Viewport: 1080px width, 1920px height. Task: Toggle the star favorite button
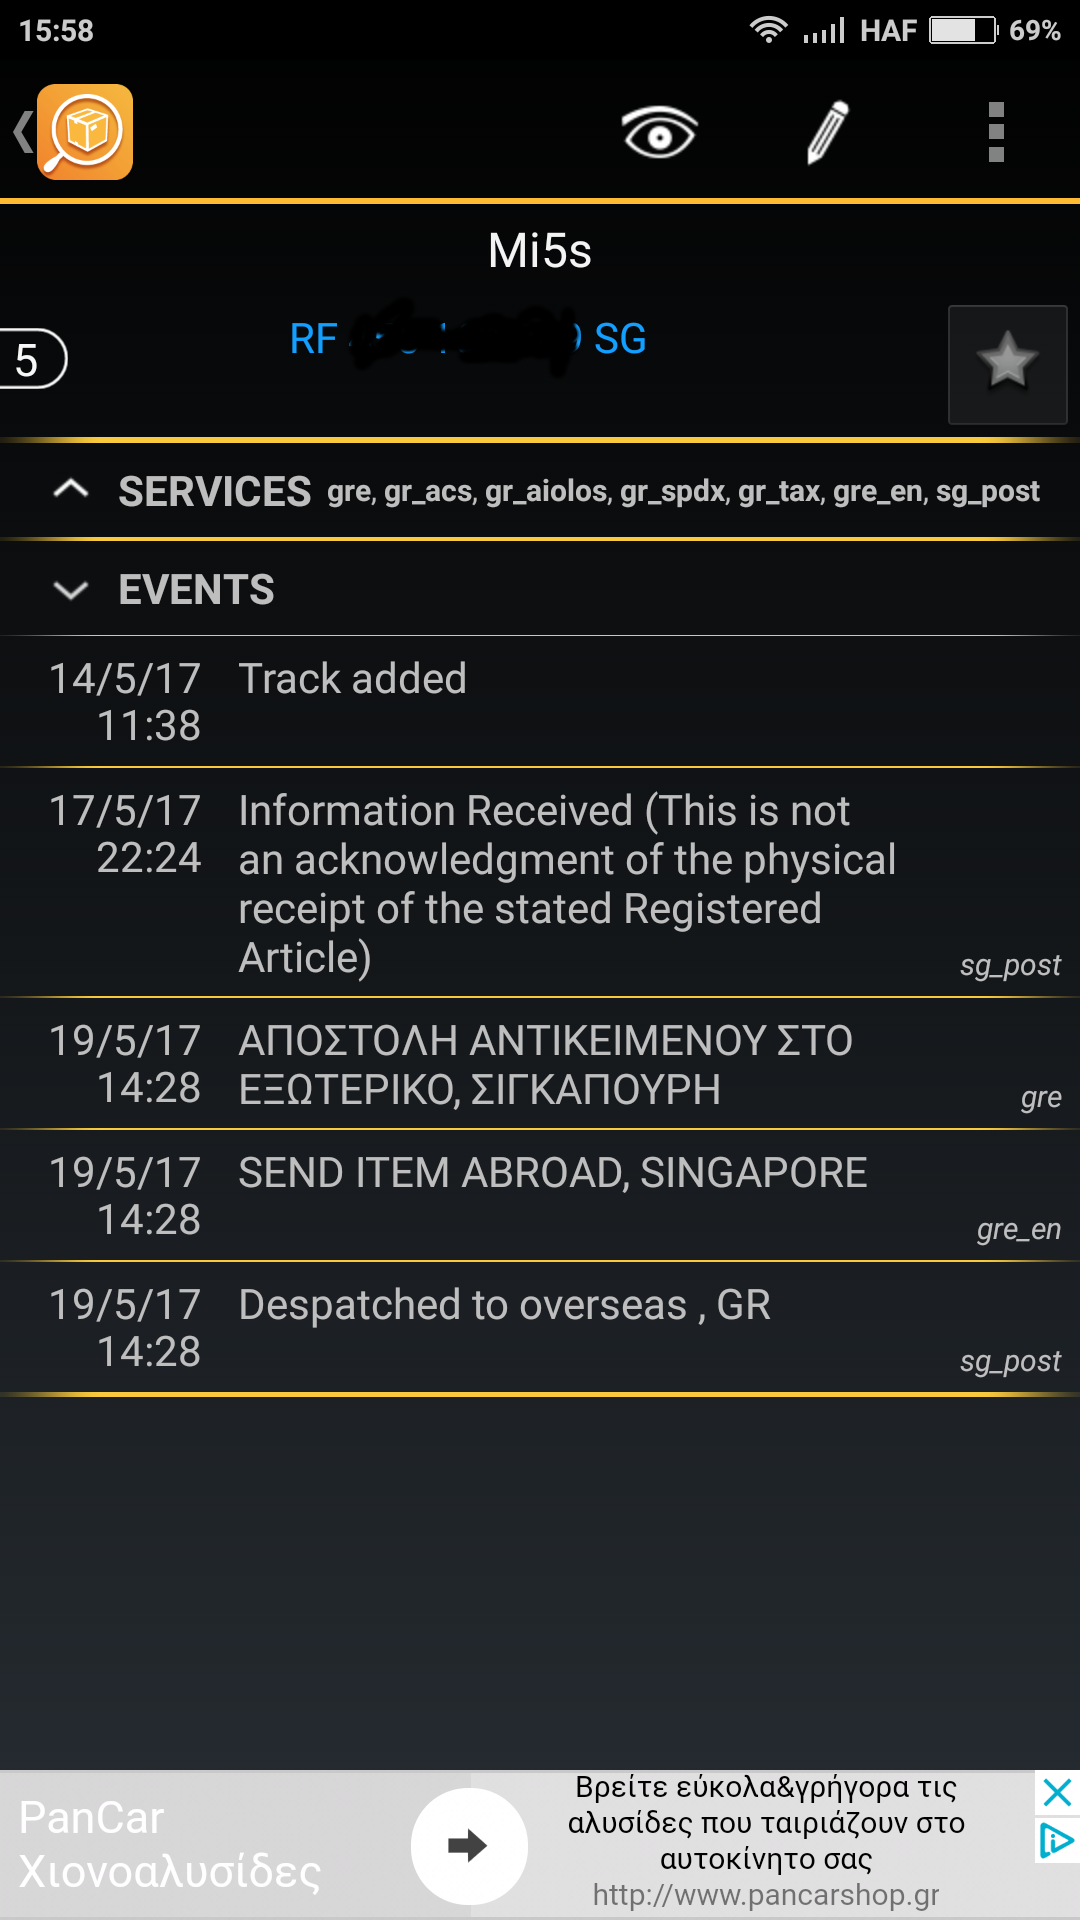pos(1007,364)
